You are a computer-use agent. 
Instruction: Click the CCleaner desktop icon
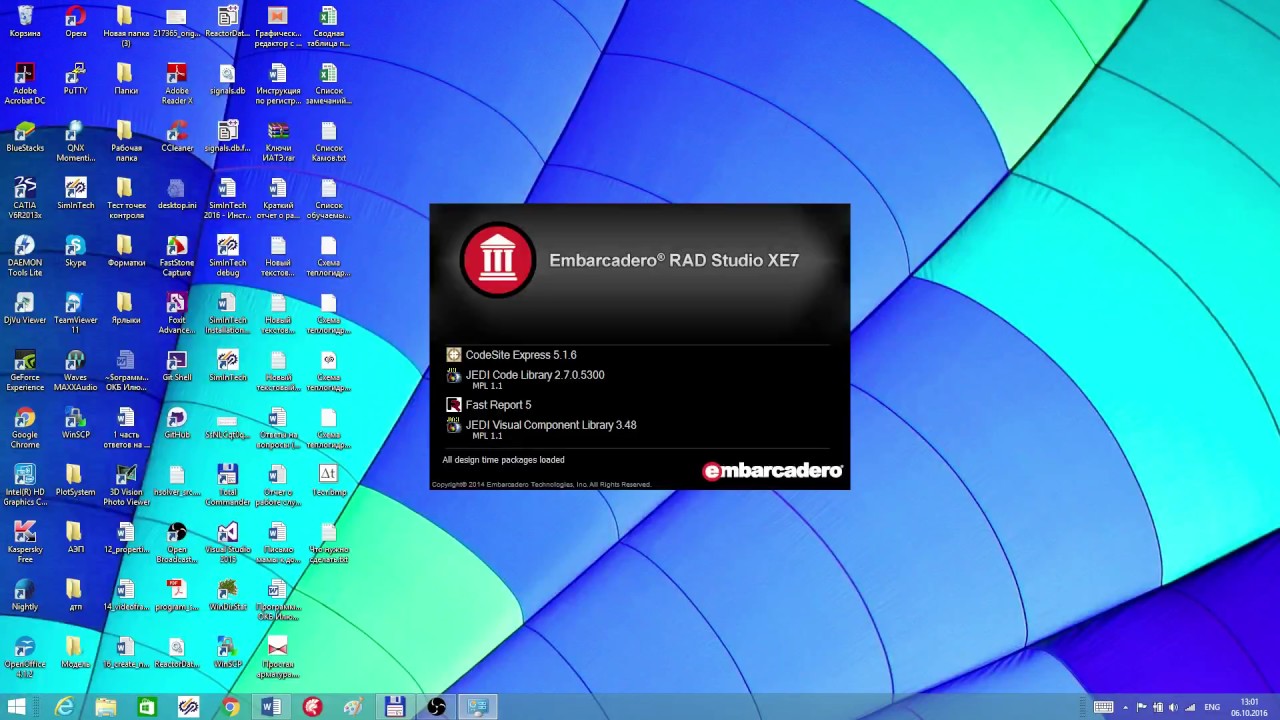pos(177,137)
